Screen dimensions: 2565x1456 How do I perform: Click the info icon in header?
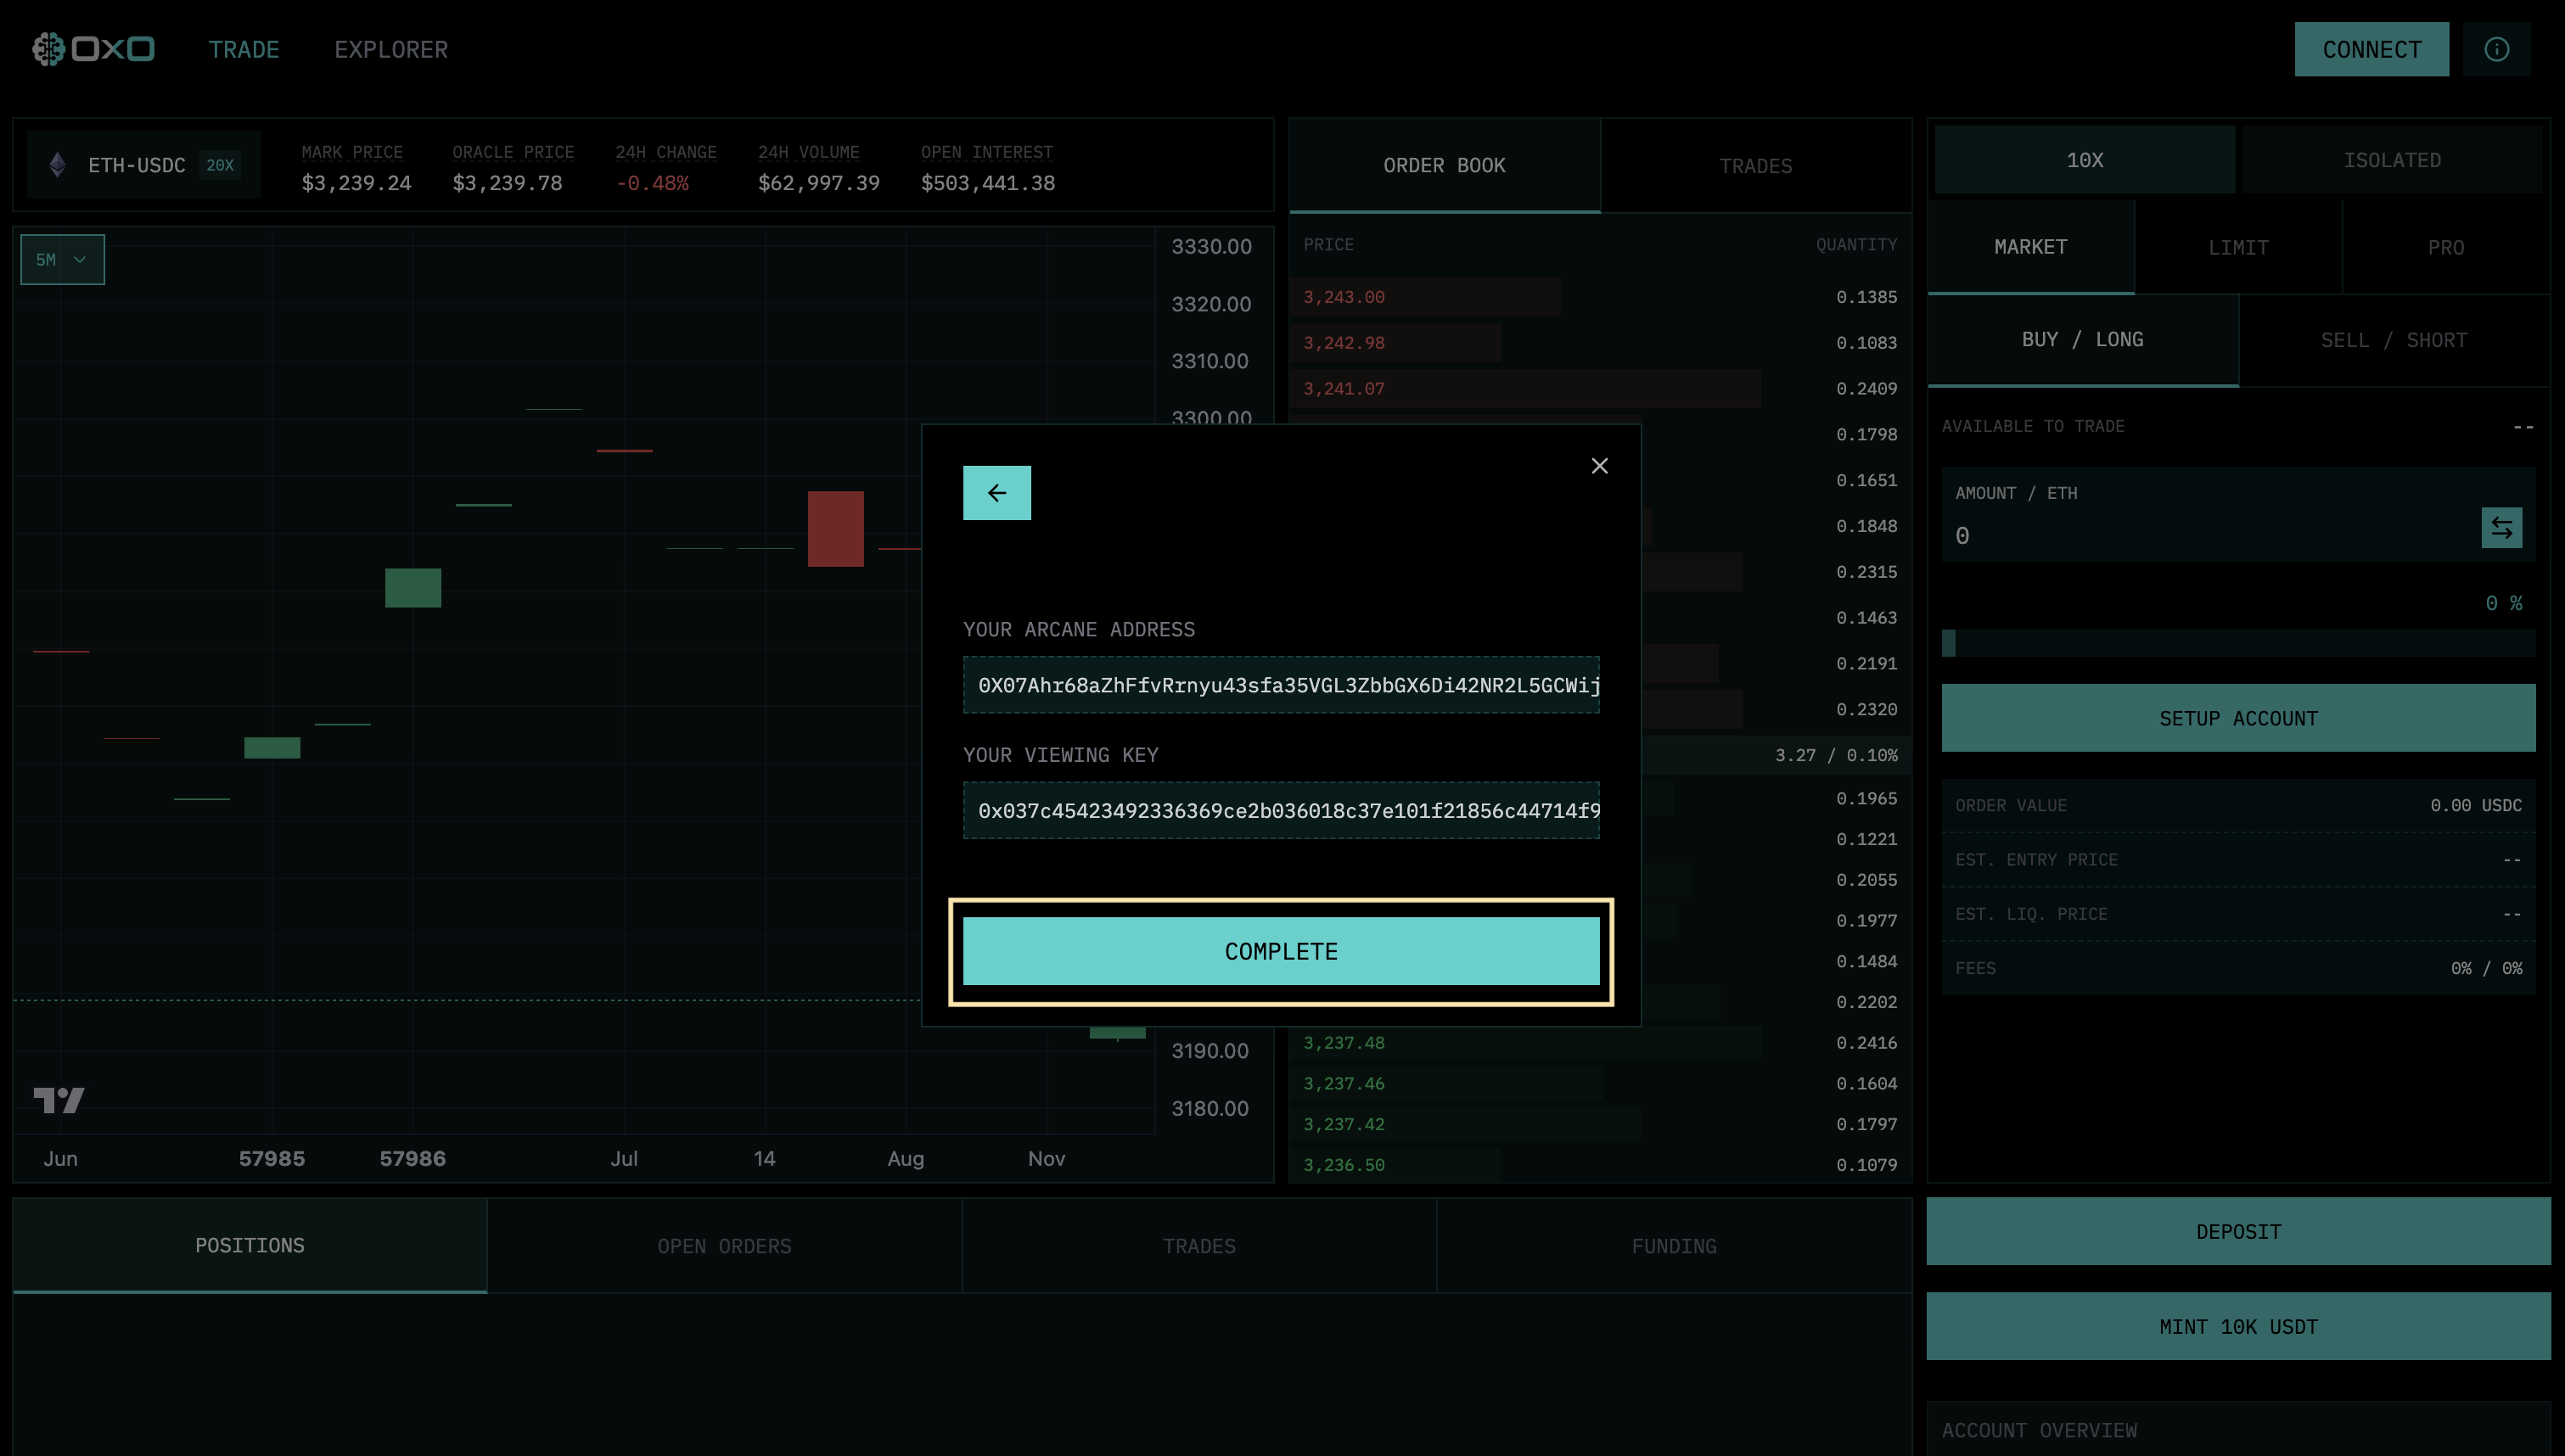point(2496,49)
